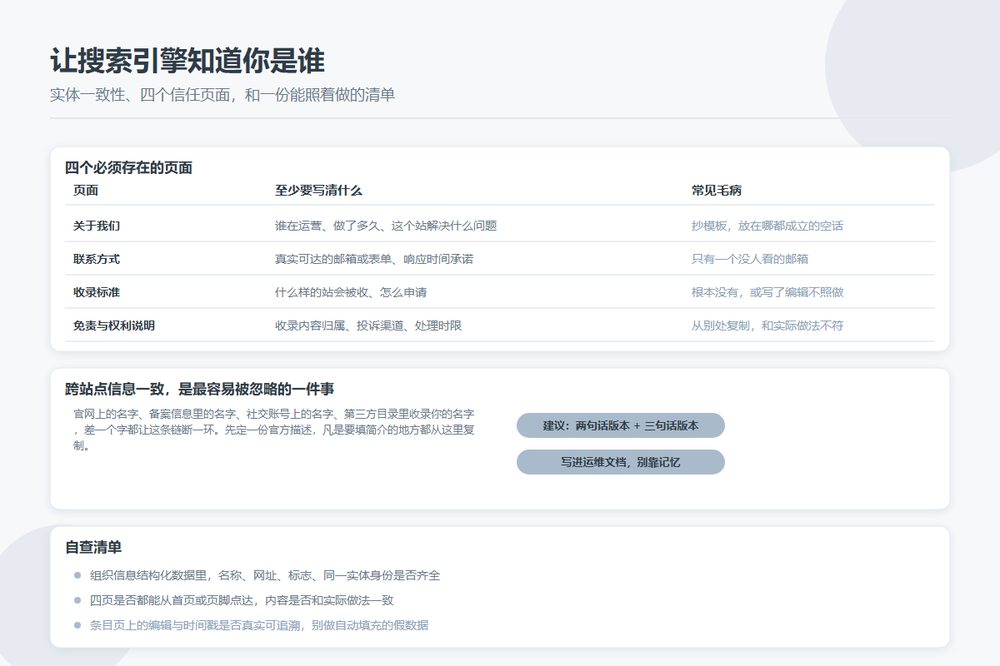Click the cell '根本没有，或写了编辑不照做'
The width and height of the screenshot is (1000, 666).
767,292
